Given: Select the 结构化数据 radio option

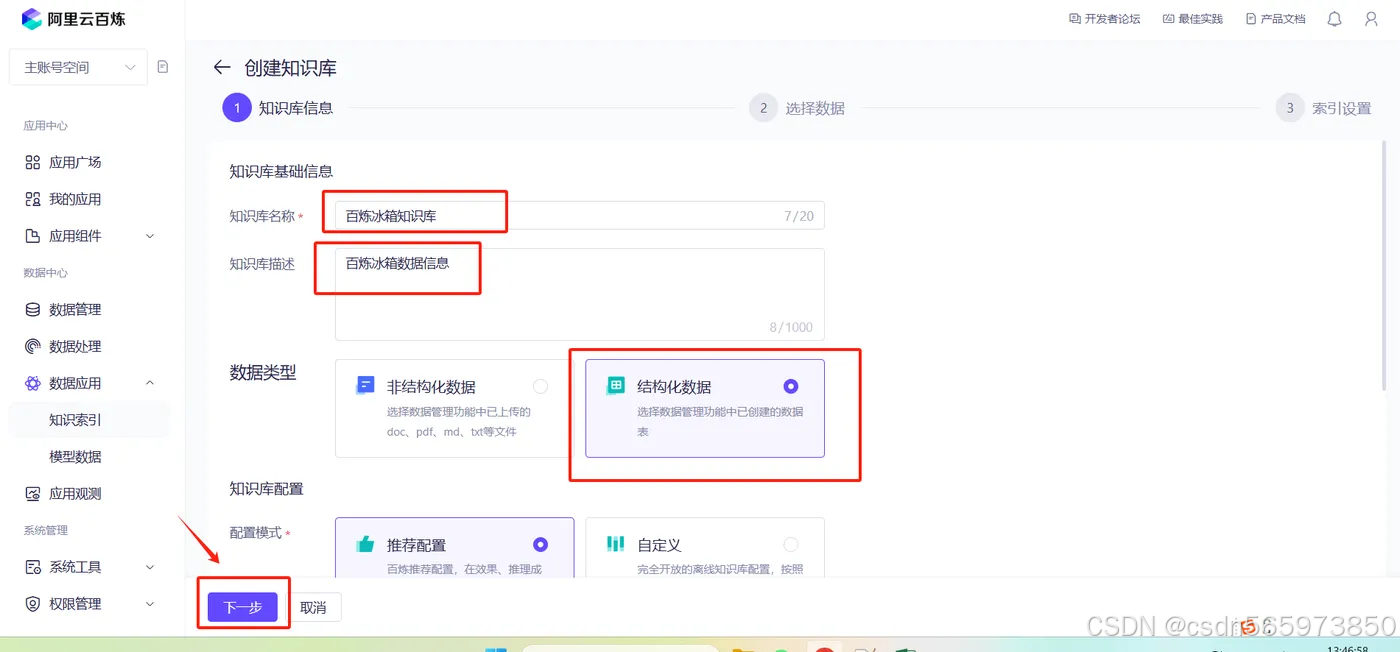Looking at the screenshot, I should click(x=791, y=385).
